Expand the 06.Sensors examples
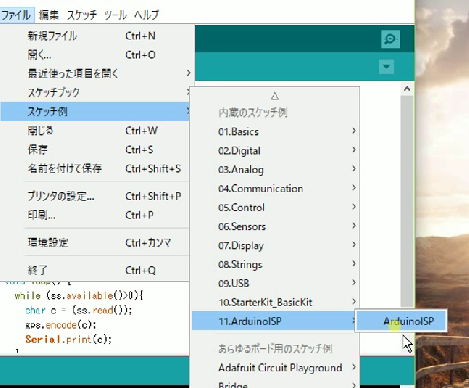This screenshot has width=469, height=388. point(275,226)
